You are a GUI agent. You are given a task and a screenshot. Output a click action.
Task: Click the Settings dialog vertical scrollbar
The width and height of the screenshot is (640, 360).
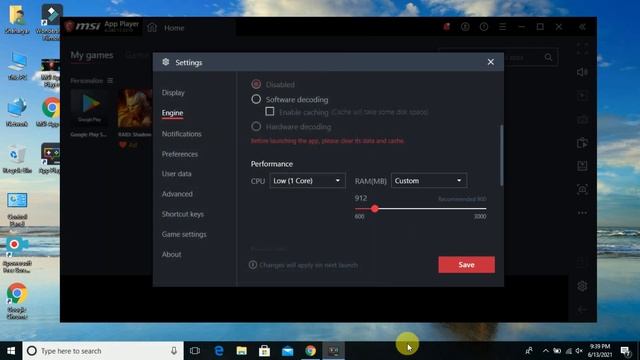[x=501, y=155]
